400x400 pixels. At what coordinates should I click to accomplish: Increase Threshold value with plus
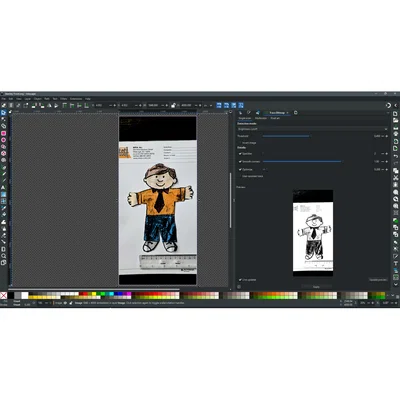(x=387, y=136)
